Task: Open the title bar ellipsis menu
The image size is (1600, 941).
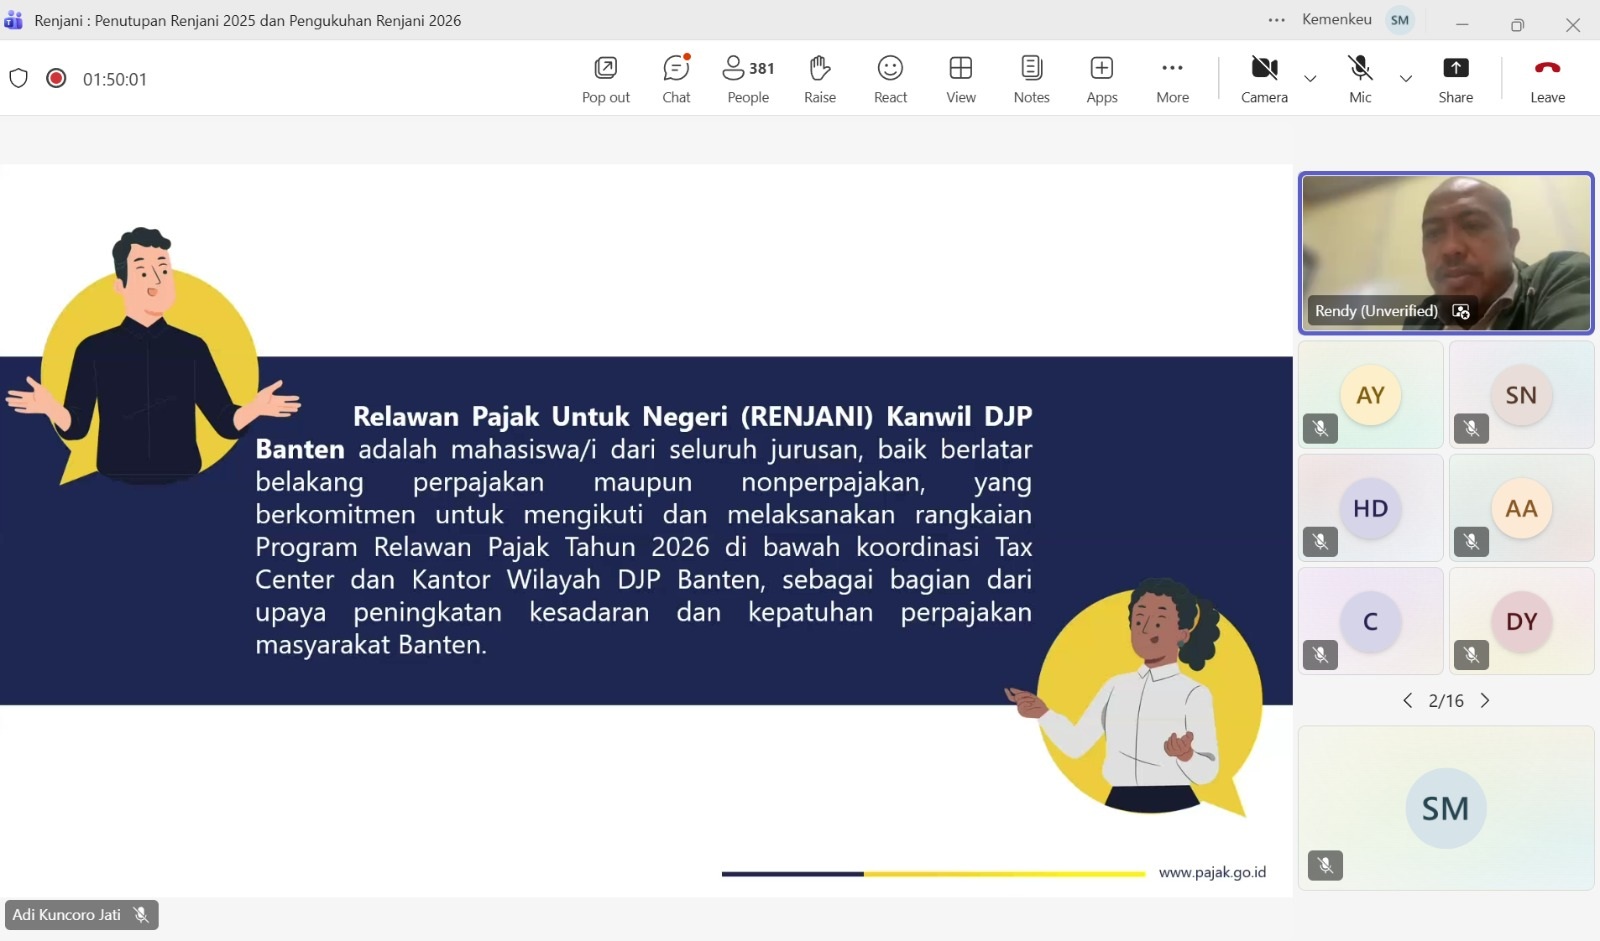Action: (x=1276, y=20)
